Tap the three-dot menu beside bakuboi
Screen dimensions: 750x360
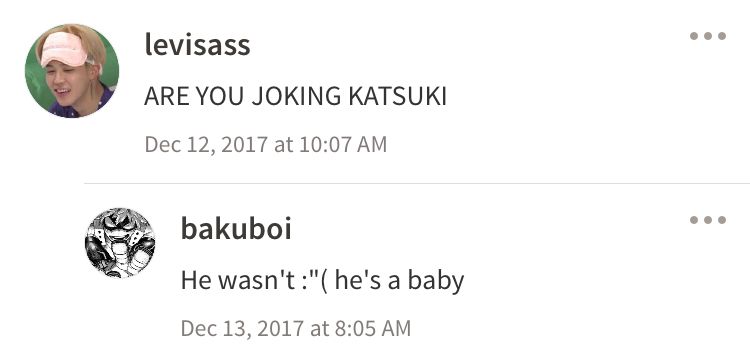coord(708,220)
